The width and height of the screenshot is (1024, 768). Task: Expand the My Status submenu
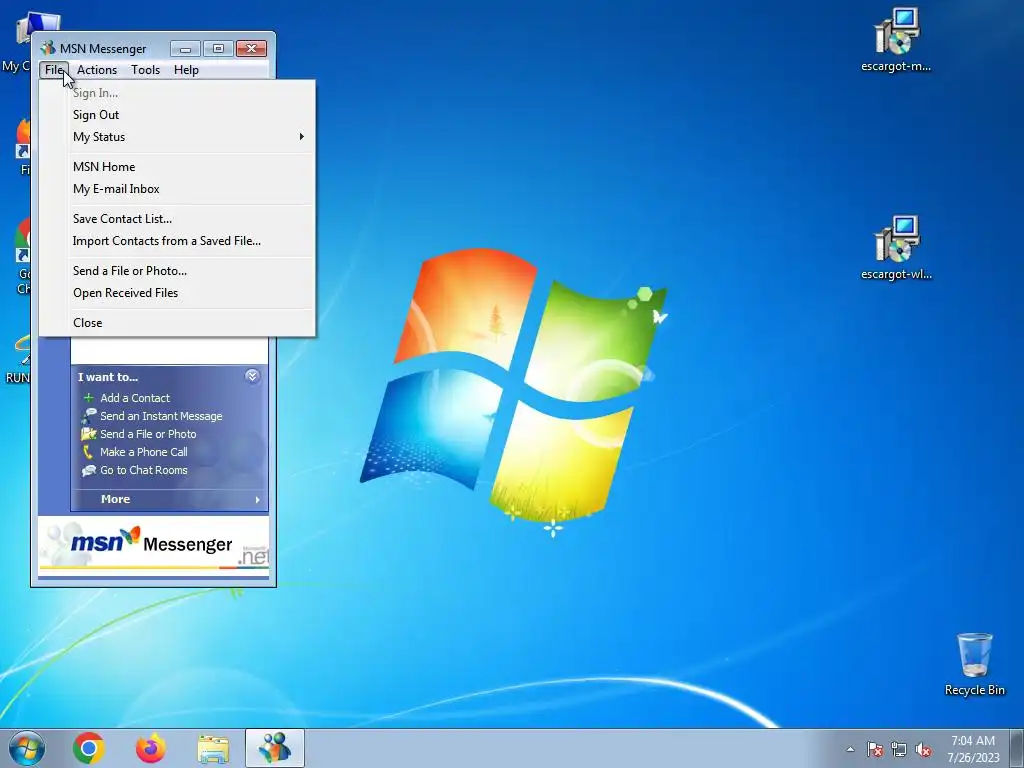point(176,137)
